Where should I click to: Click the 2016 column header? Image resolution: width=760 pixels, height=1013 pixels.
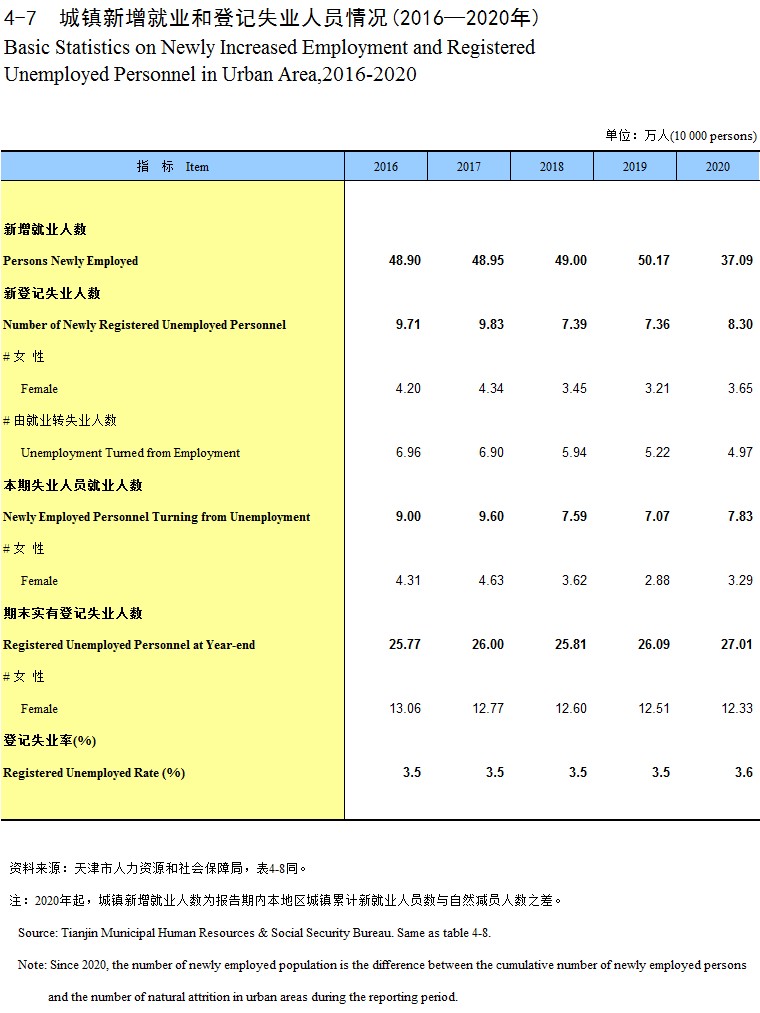click(386, 166)
